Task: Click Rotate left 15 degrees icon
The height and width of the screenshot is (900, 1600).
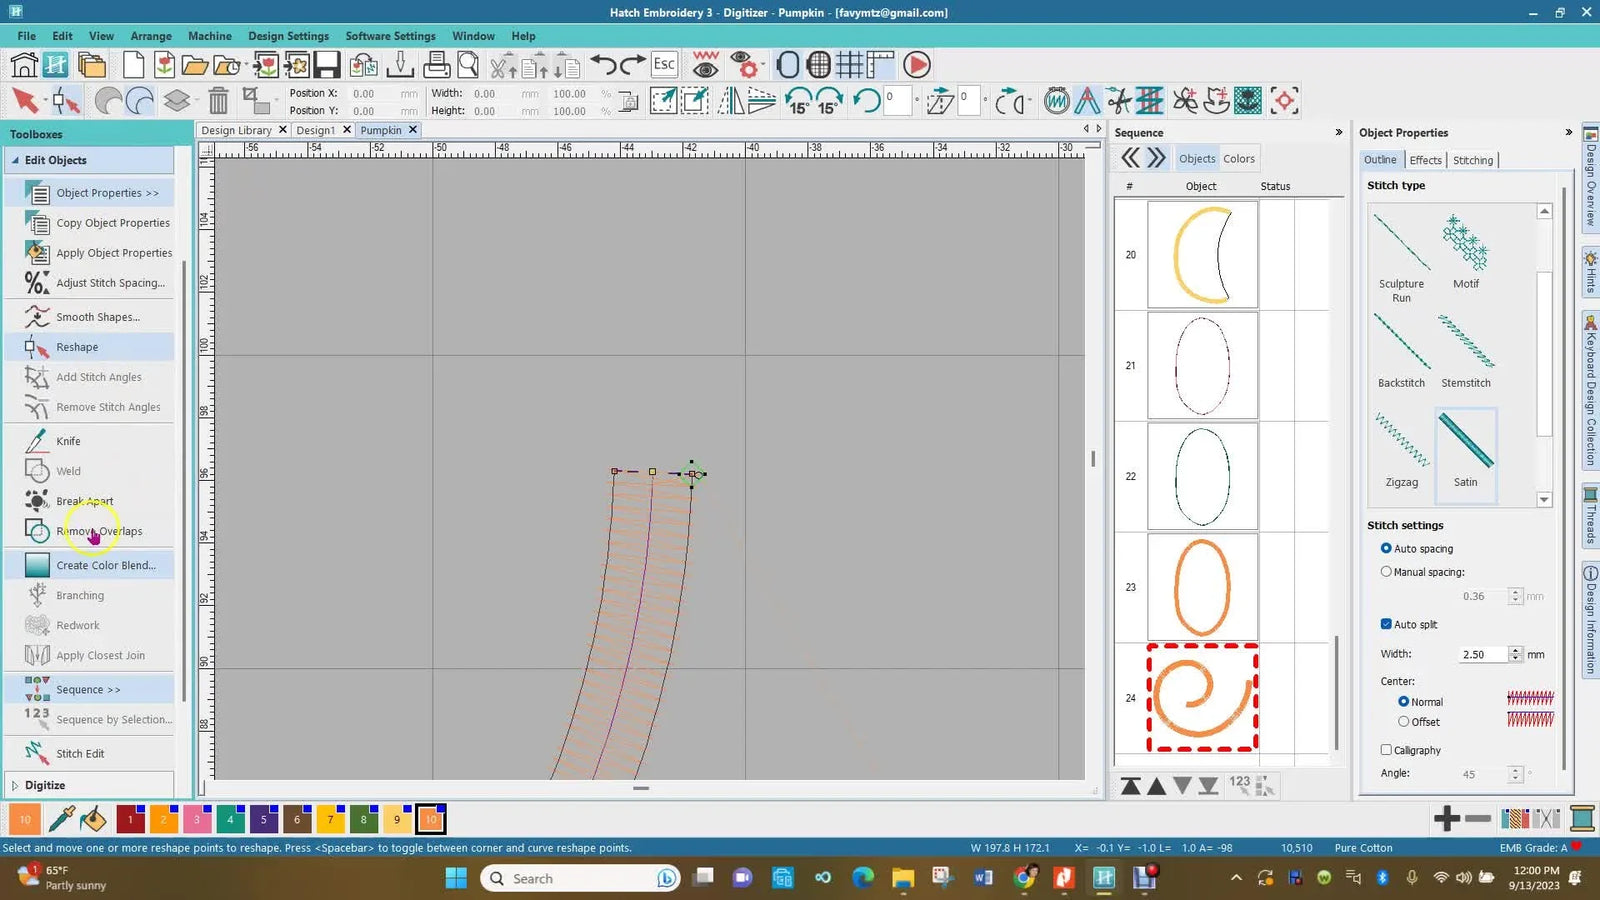Action: (798, 100)
